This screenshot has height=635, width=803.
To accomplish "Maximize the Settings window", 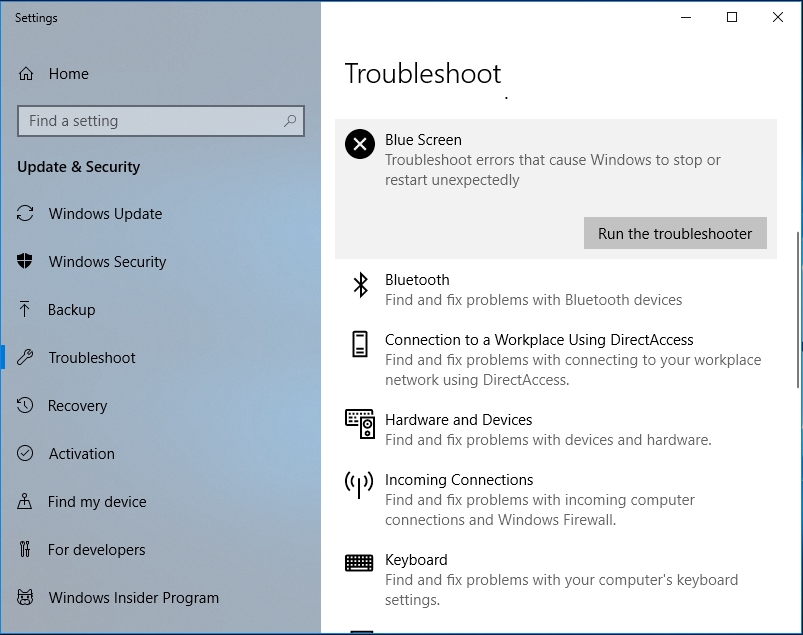I will tap(732, 17).
